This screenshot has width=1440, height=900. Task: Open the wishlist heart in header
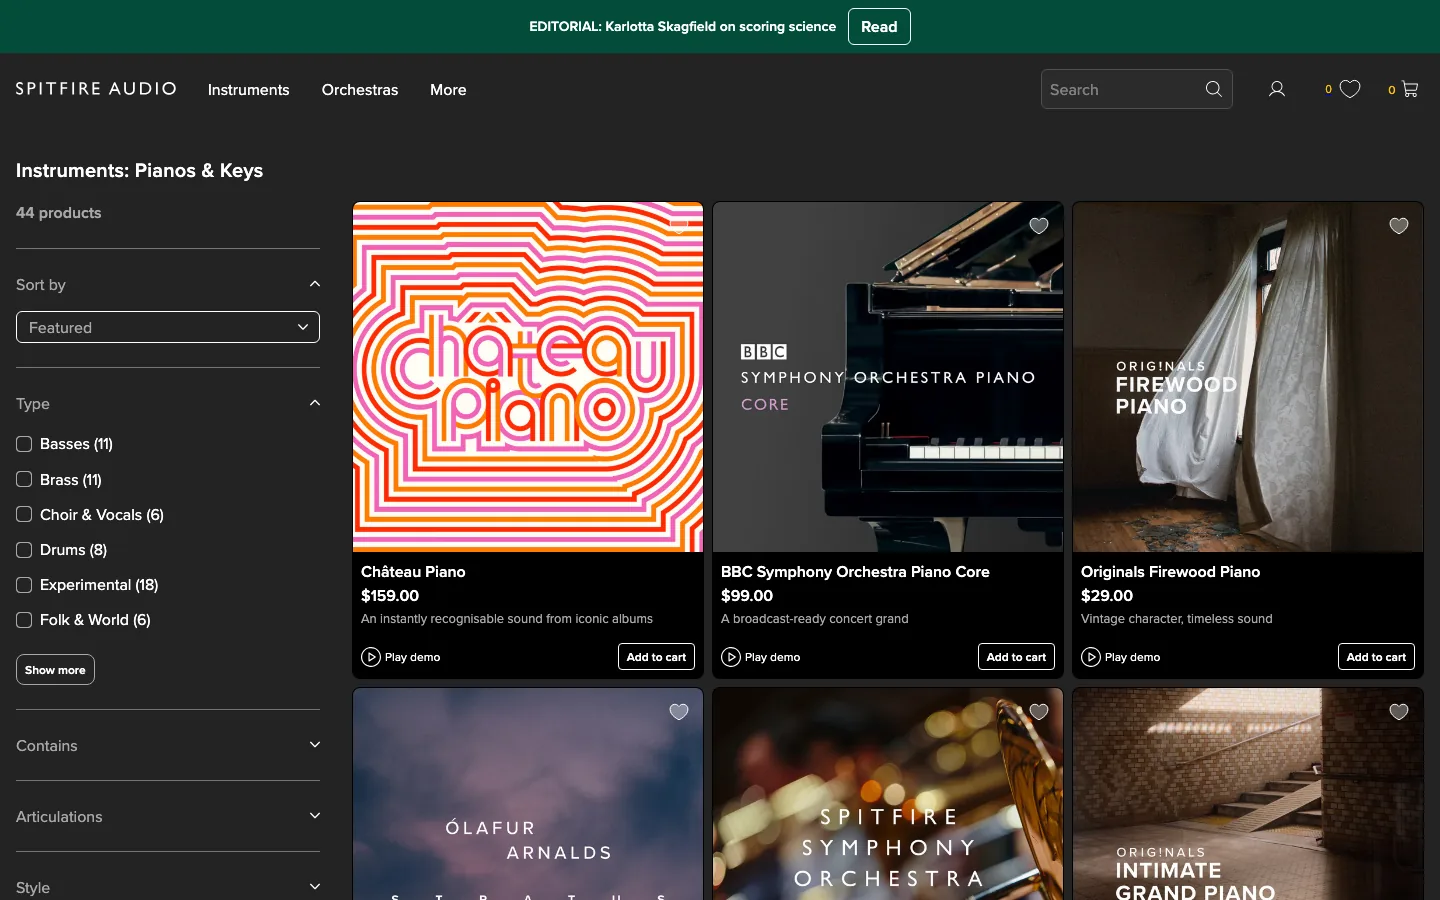[1349, 89]
